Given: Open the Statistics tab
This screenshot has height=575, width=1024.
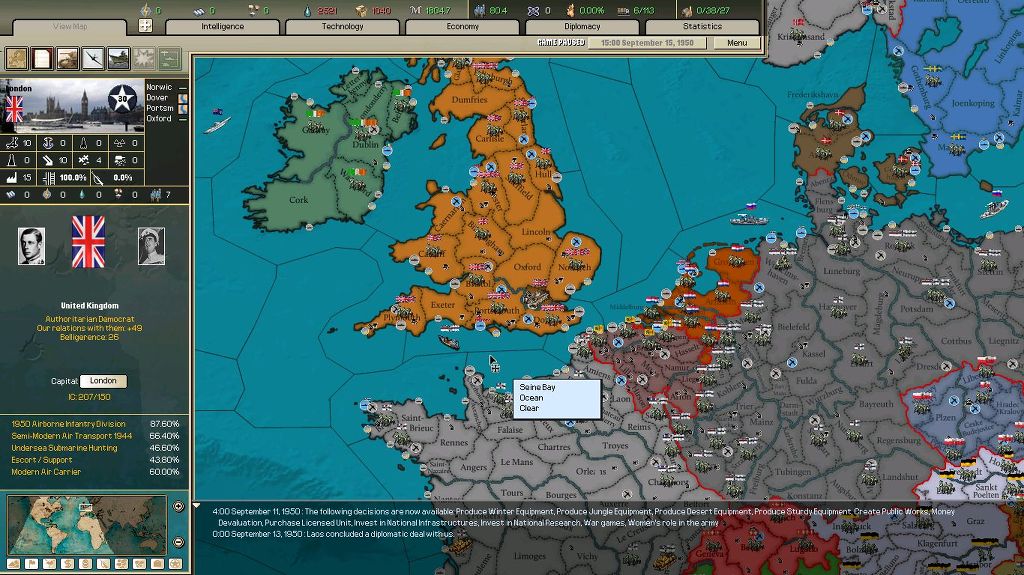Looking at the screenshot, I should click(x=702, y=27).
